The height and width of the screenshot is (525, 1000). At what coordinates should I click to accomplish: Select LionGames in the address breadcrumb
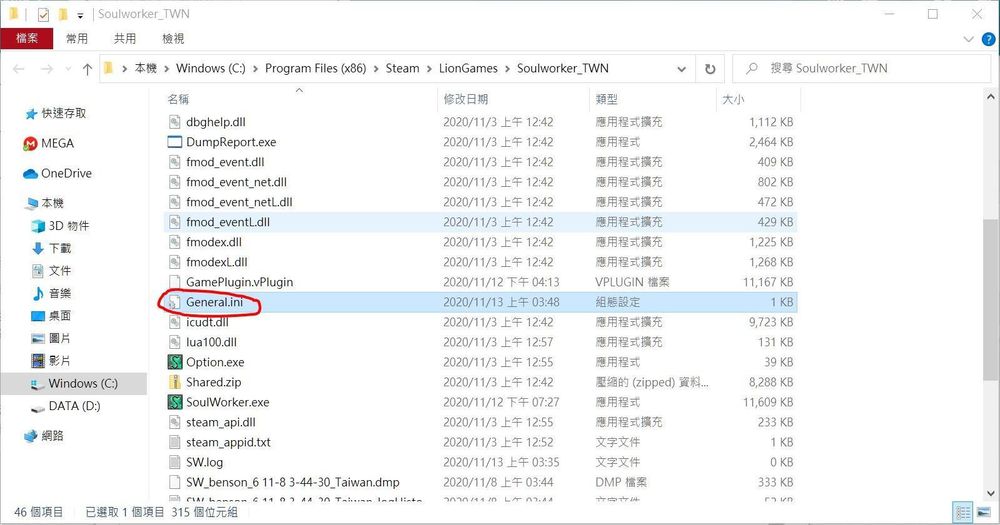click(470, 68)
